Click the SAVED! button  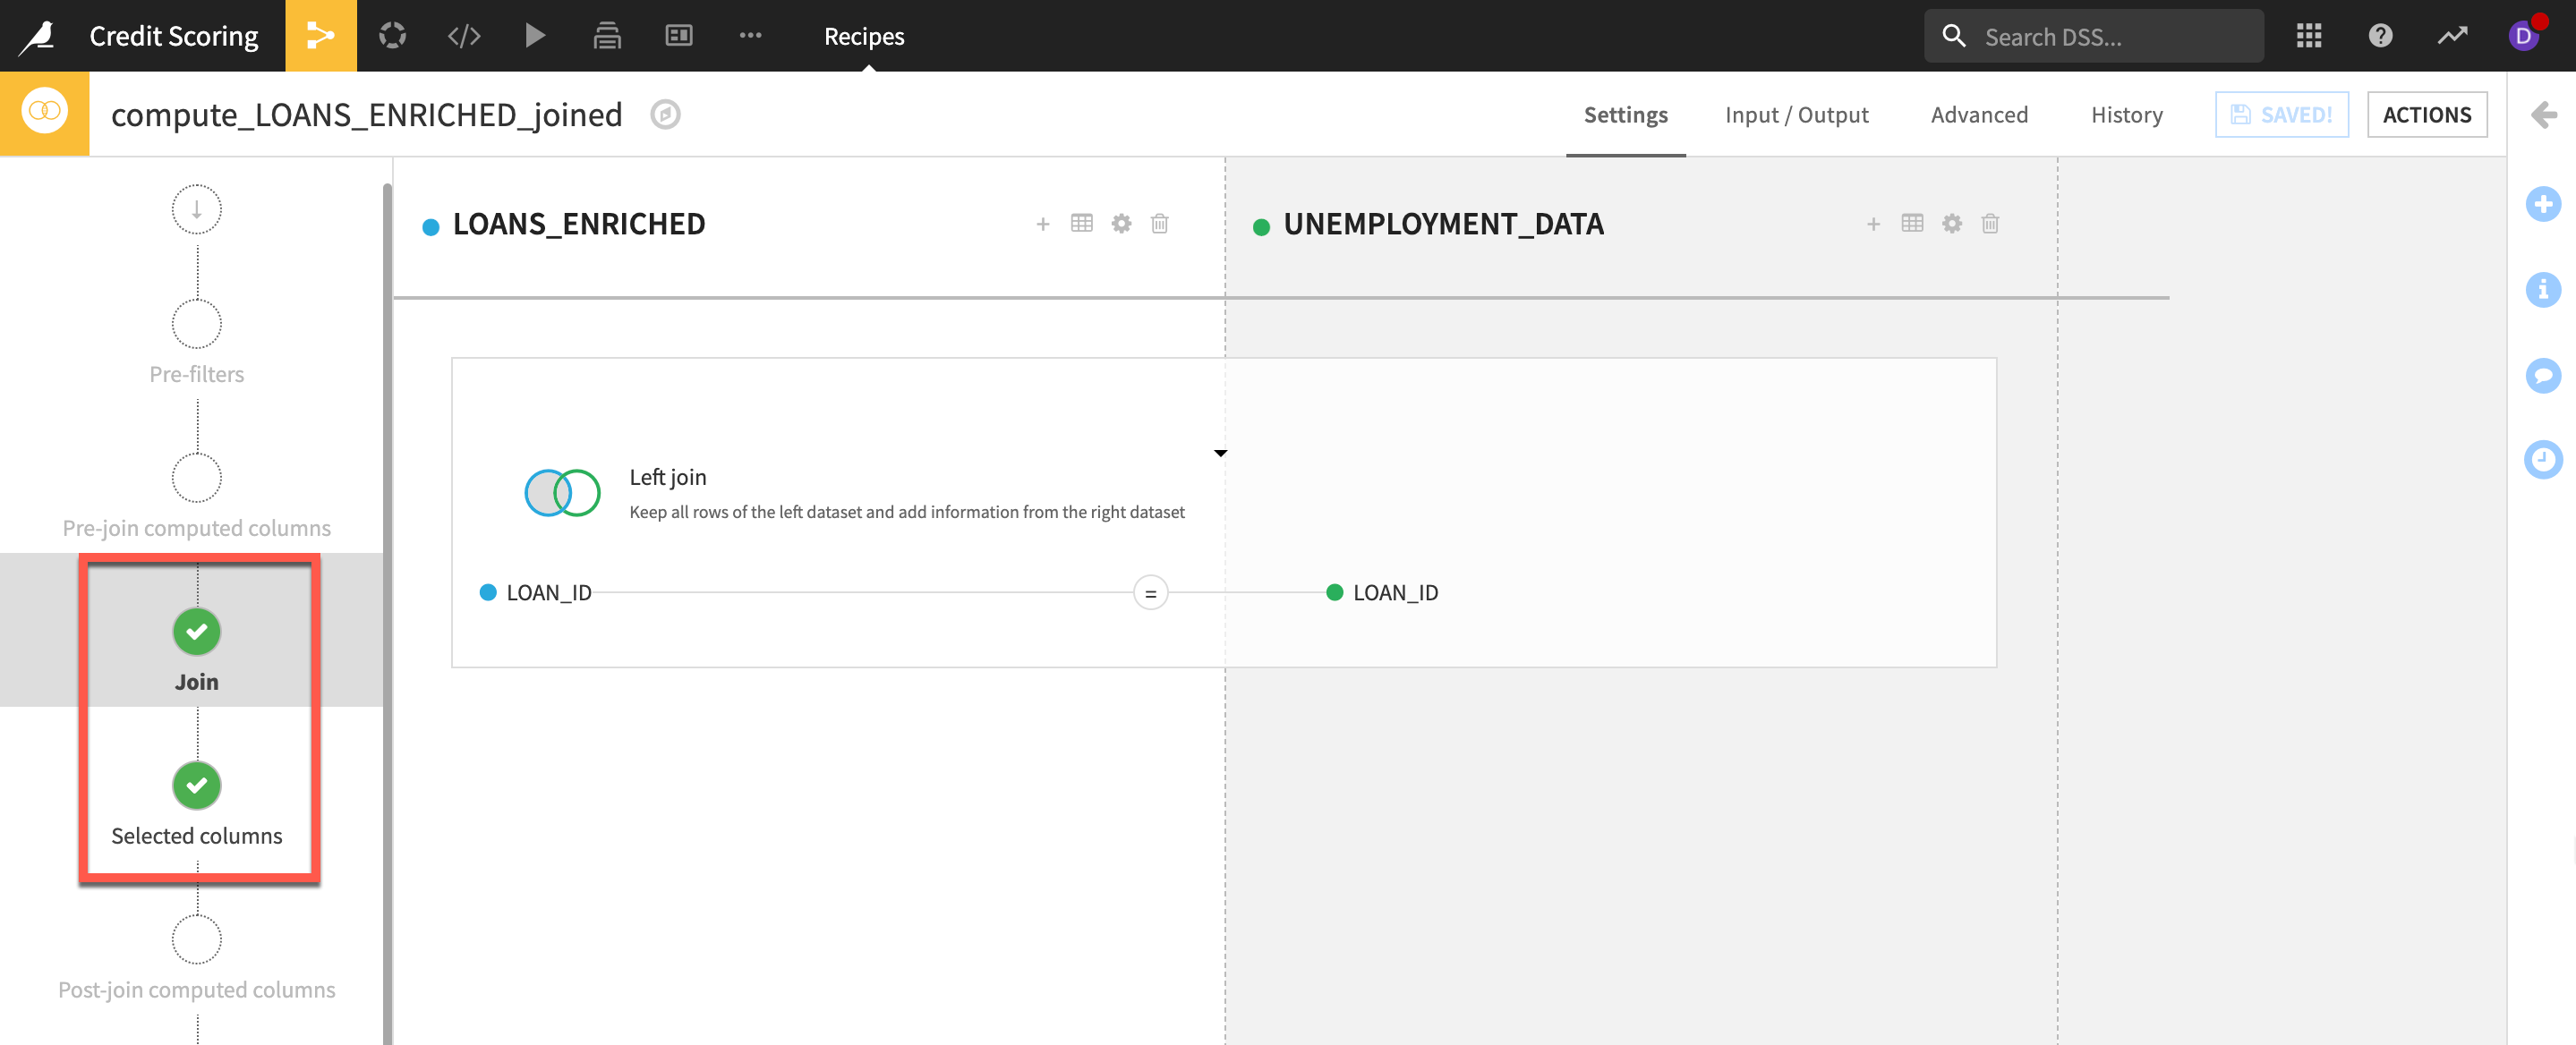point(2281,115)
